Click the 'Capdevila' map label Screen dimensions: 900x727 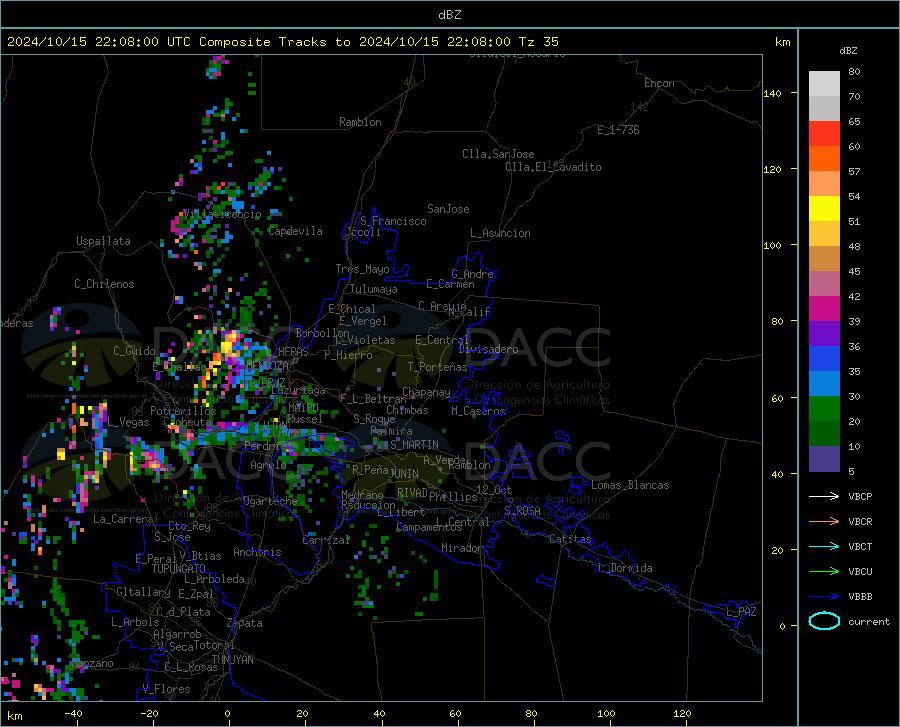point(295,231)
